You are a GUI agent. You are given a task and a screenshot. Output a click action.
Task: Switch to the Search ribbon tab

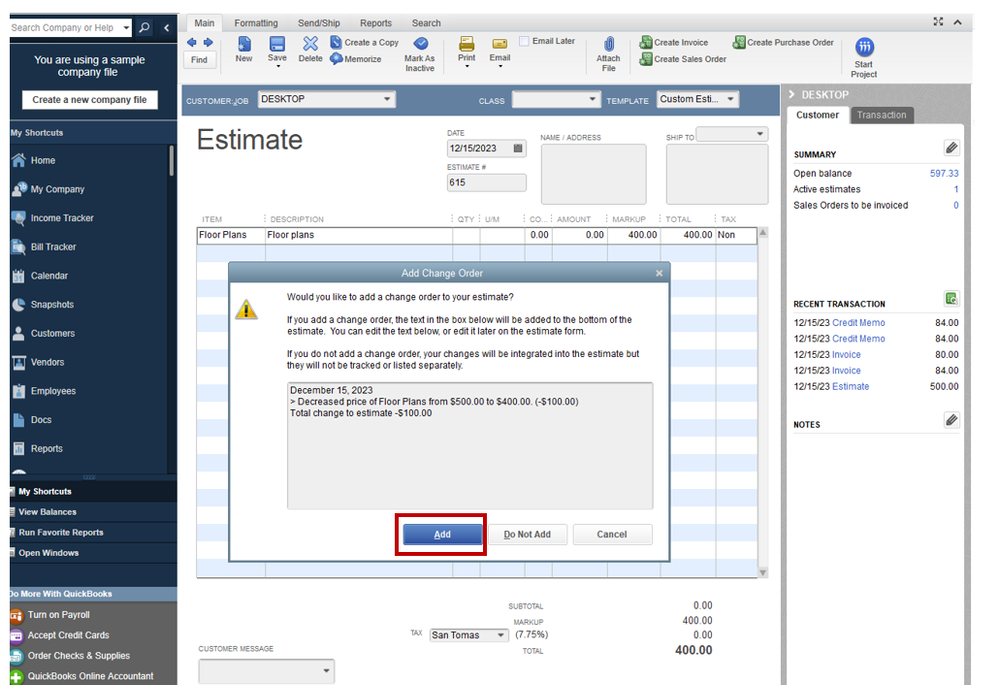pos(426,23)
